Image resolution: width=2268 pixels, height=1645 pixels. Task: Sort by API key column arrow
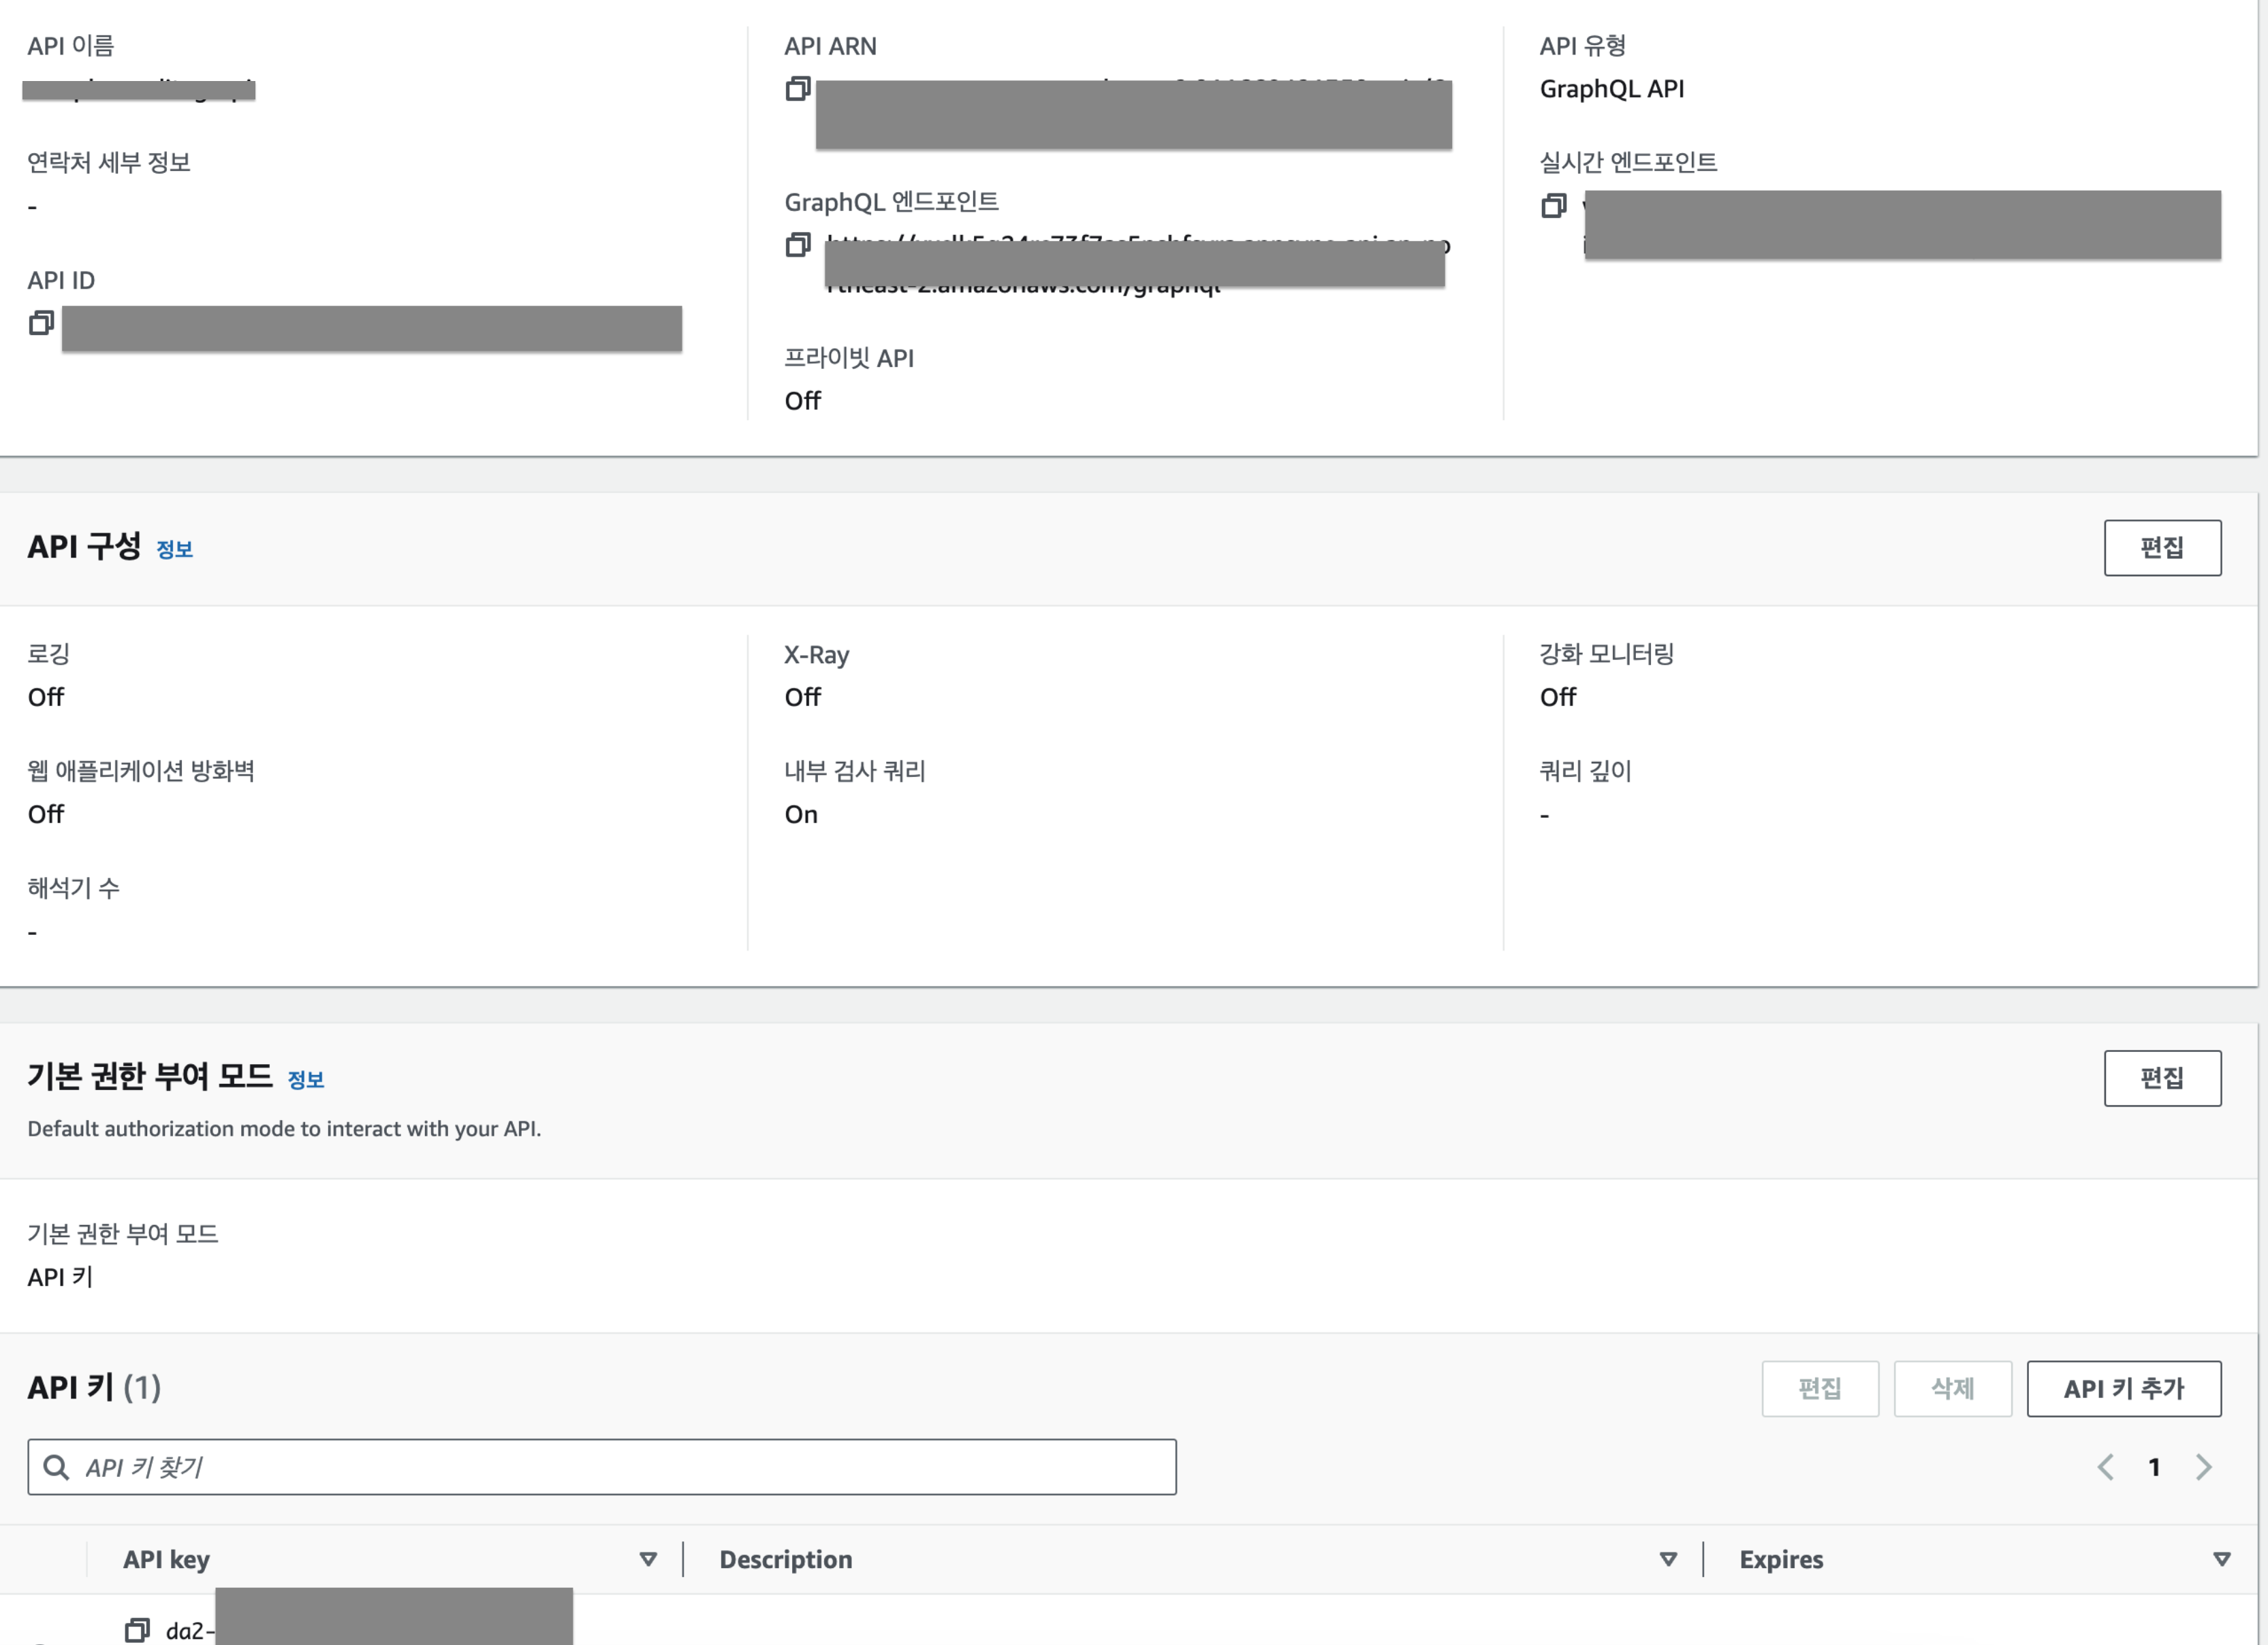648,1559
